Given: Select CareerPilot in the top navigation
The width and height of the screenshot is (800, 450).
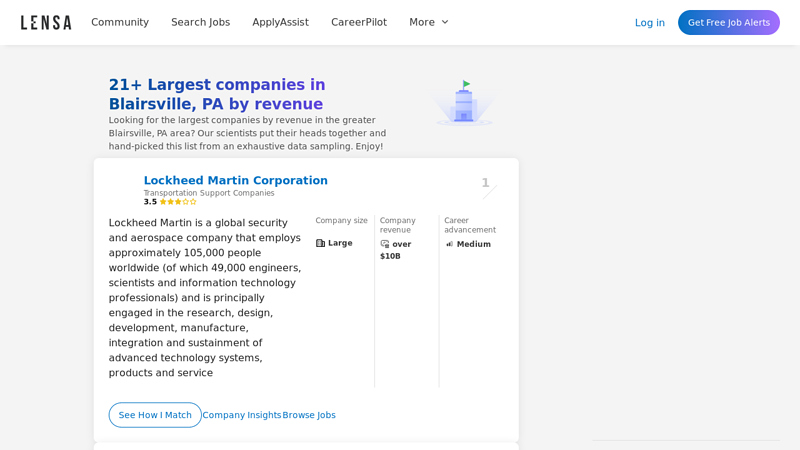Looking at the screenshot, I should pyautogui.click(x=359, y=22).
